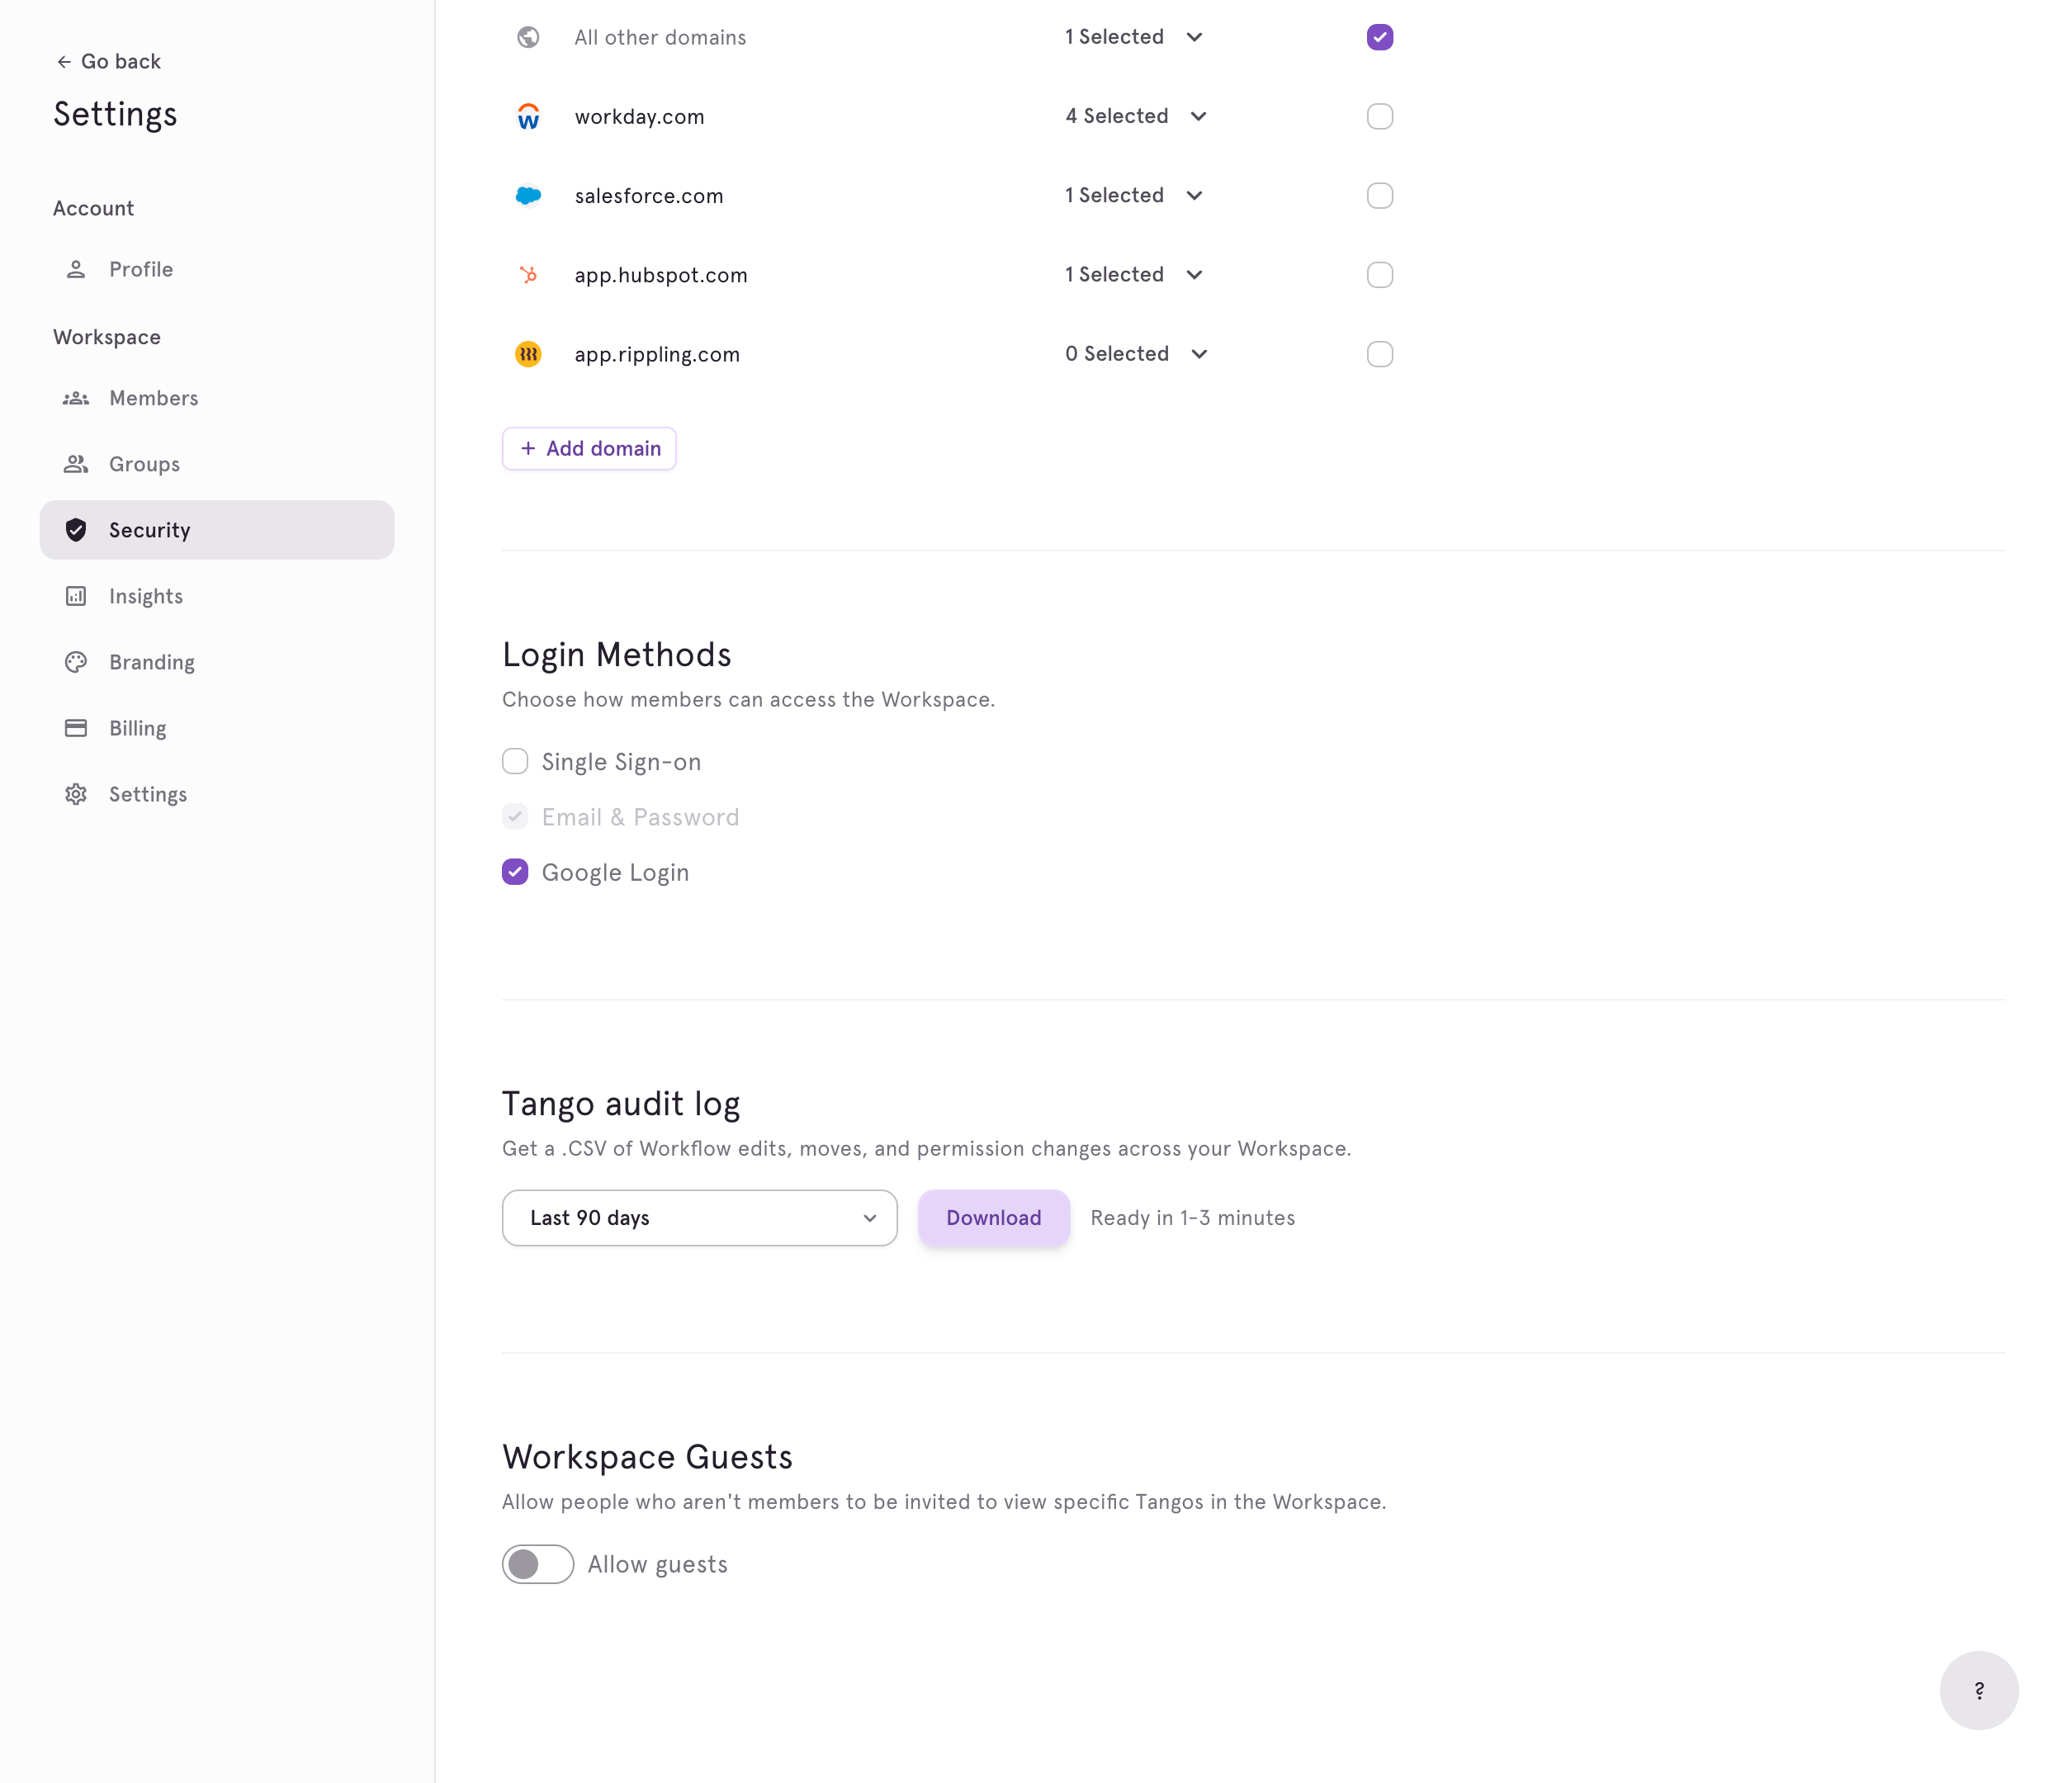Image resolution: width=2072 pixels, height=1783 pixels.
Task: Click the app.hubspot.com logo icon
Action: pos(528,274)
